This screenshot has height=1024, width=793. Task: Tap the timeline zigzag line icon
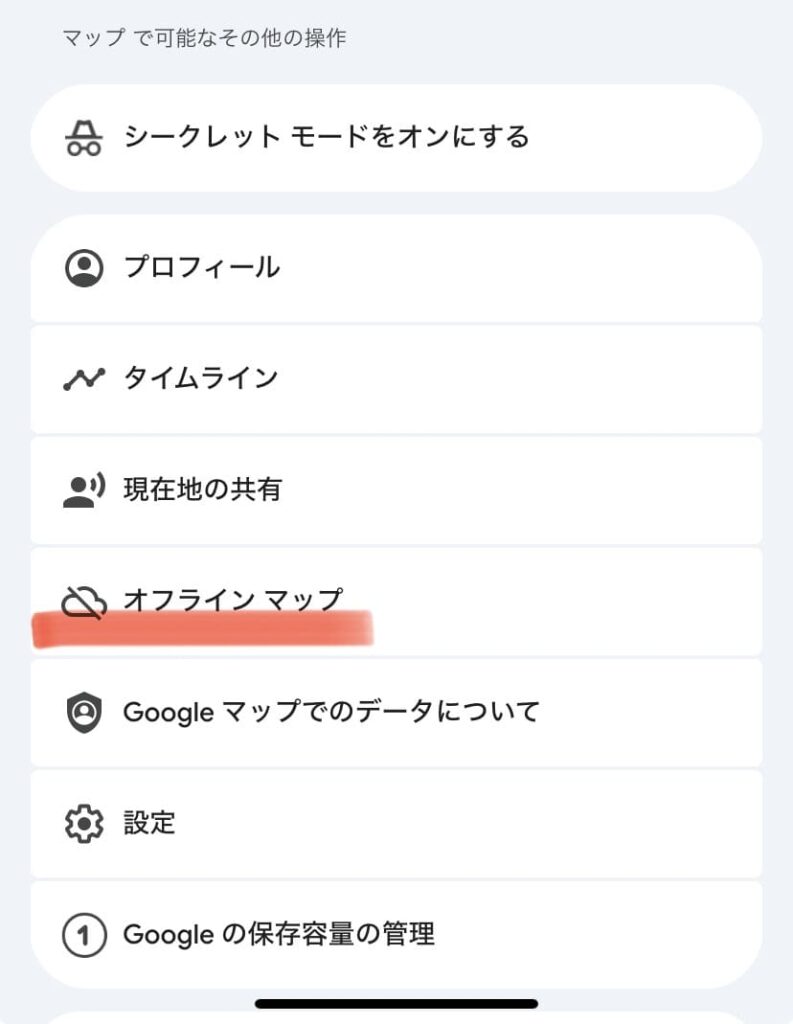[84, 379]
